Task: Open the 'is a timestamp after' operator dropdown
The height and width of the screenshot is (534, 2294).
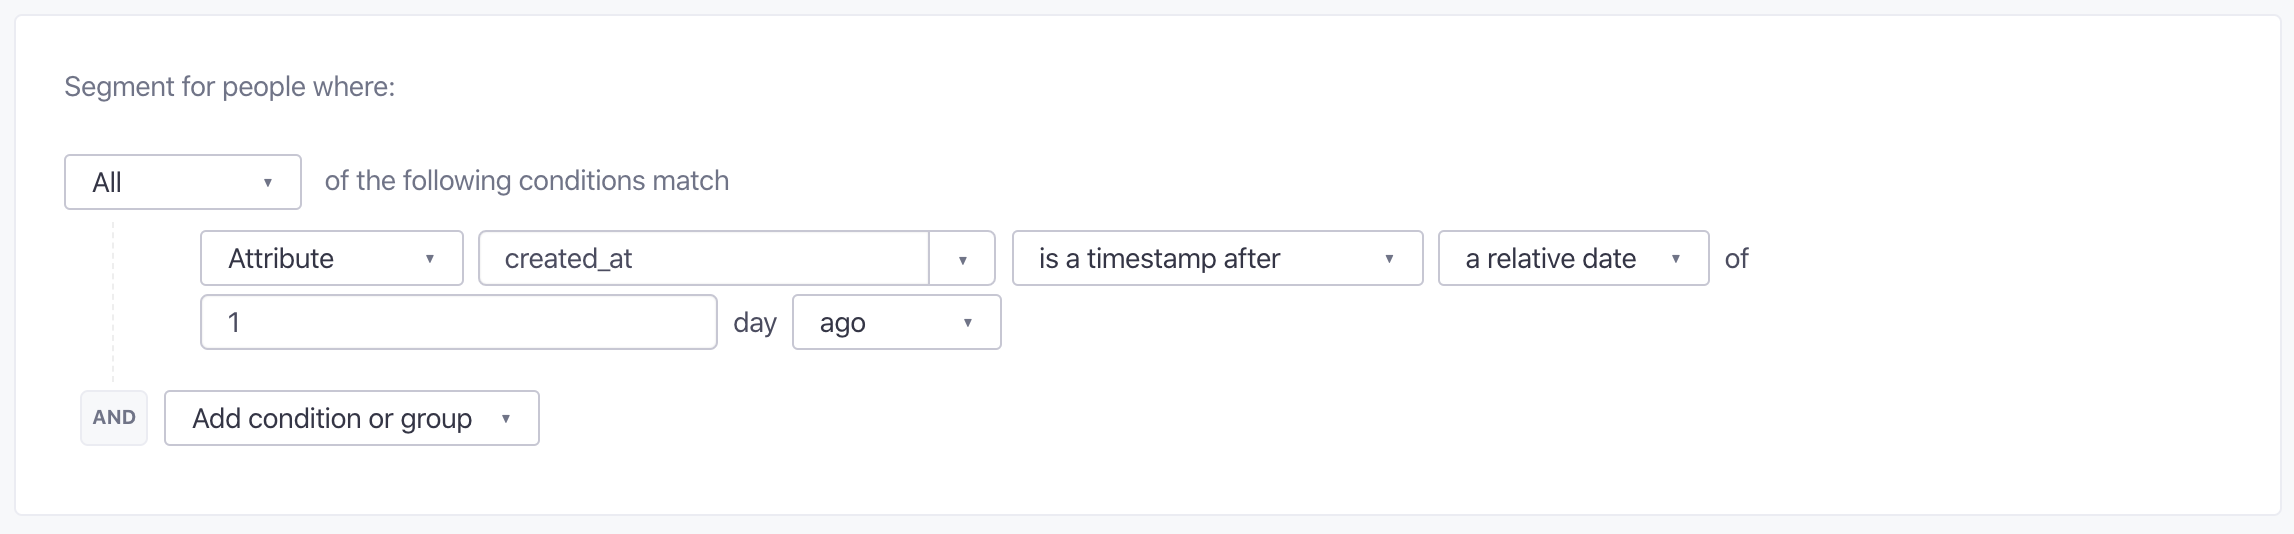Action: 1218,258
